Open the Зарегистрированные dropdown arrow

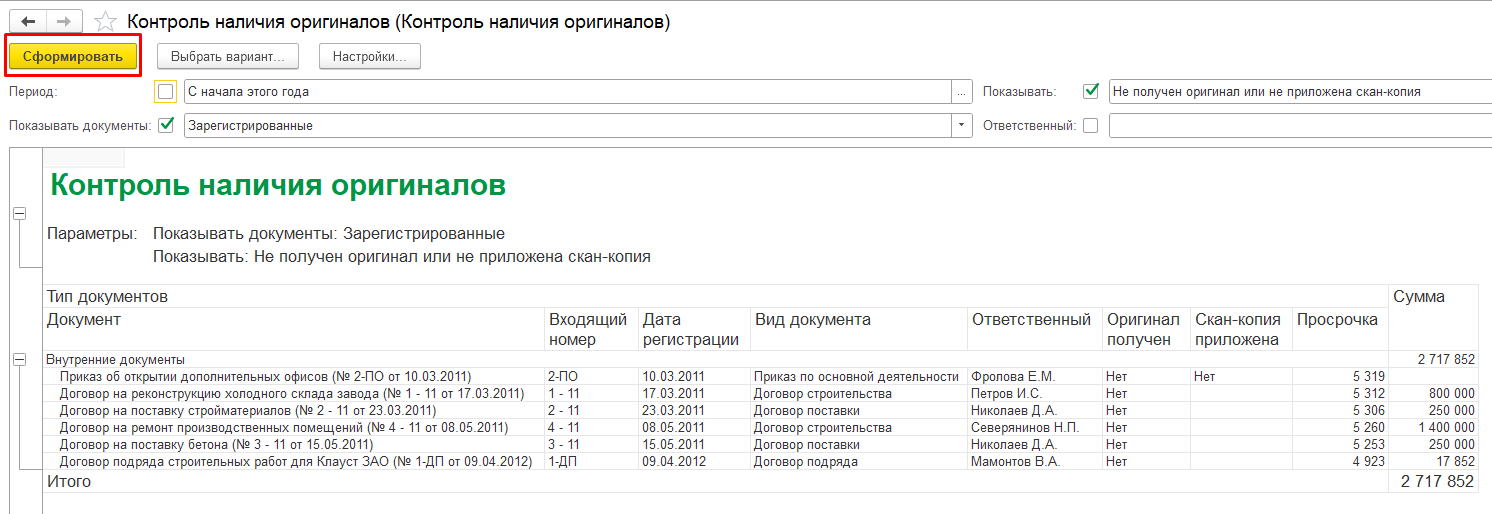(x=962, y=126)
